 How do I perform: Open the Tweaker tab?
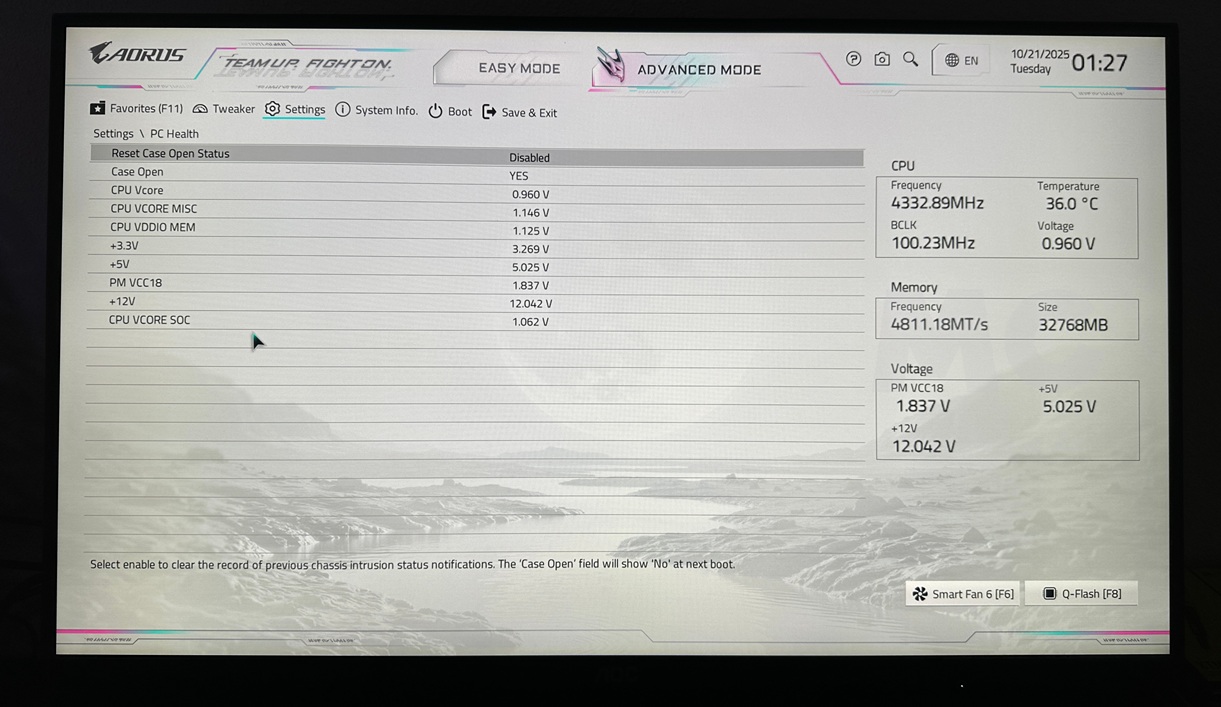224,109
